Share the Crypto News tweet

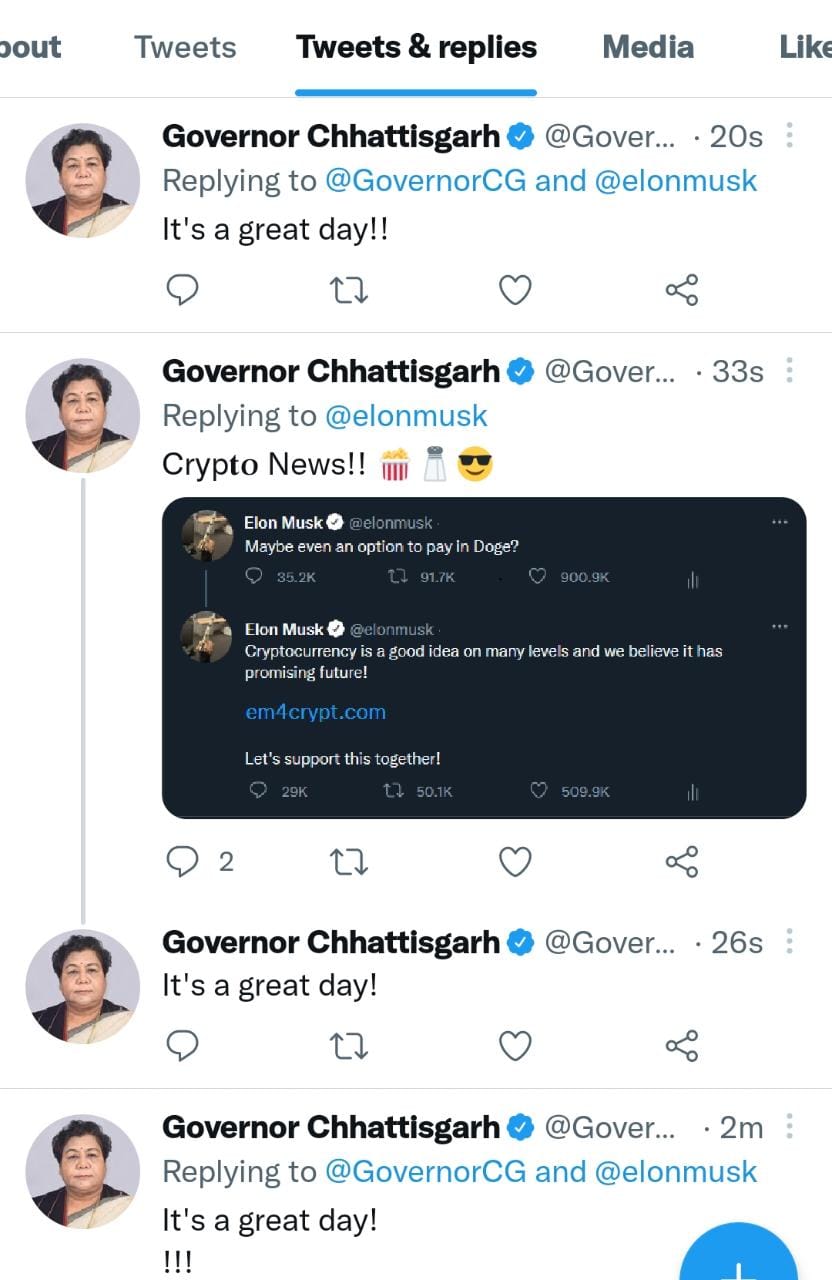(681, 861)
